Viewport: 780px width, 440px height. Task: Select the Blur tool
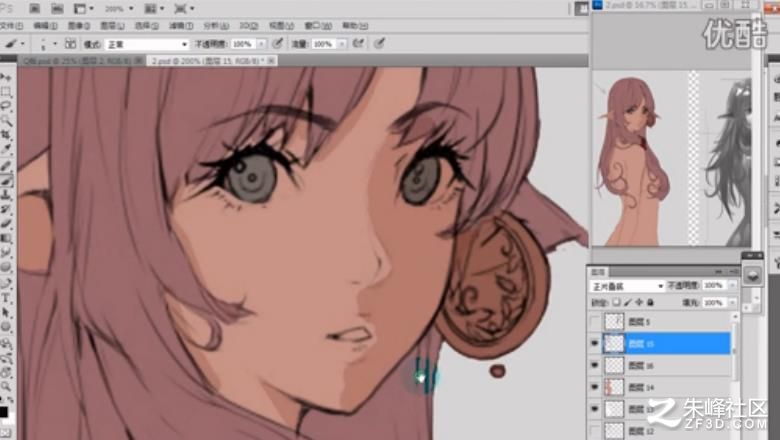6,253
